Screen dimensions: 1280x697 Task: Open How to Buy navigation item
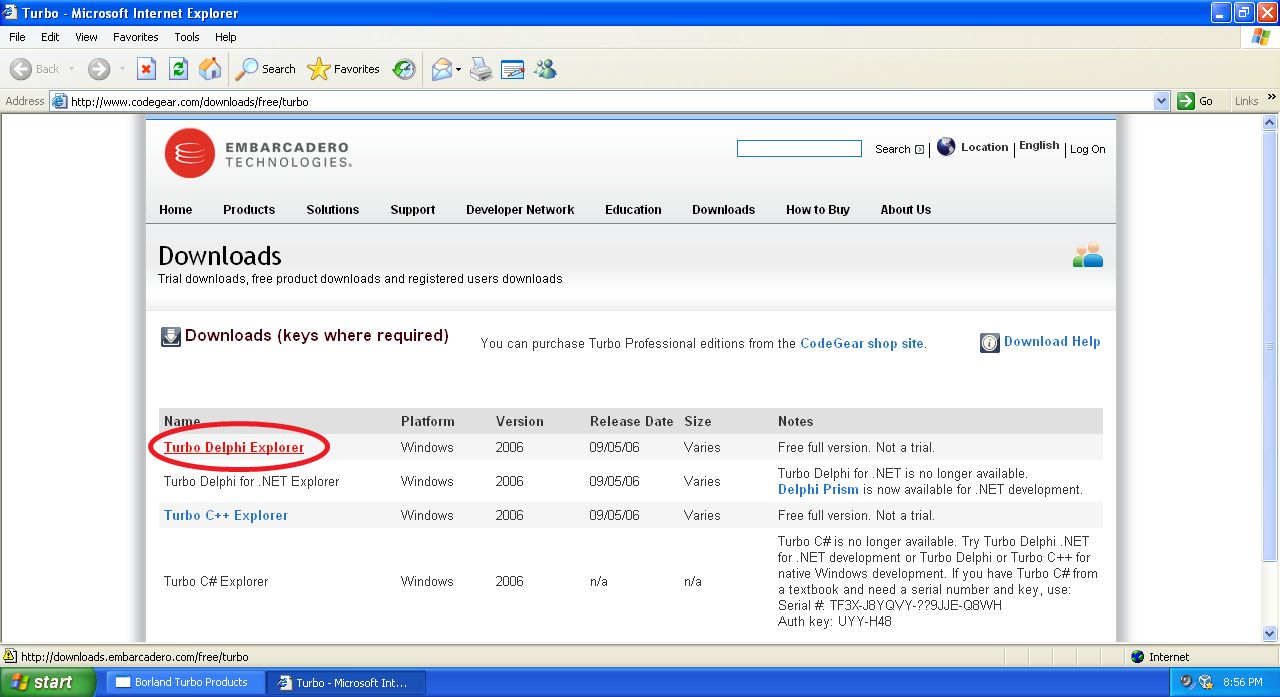click(818, 210)
